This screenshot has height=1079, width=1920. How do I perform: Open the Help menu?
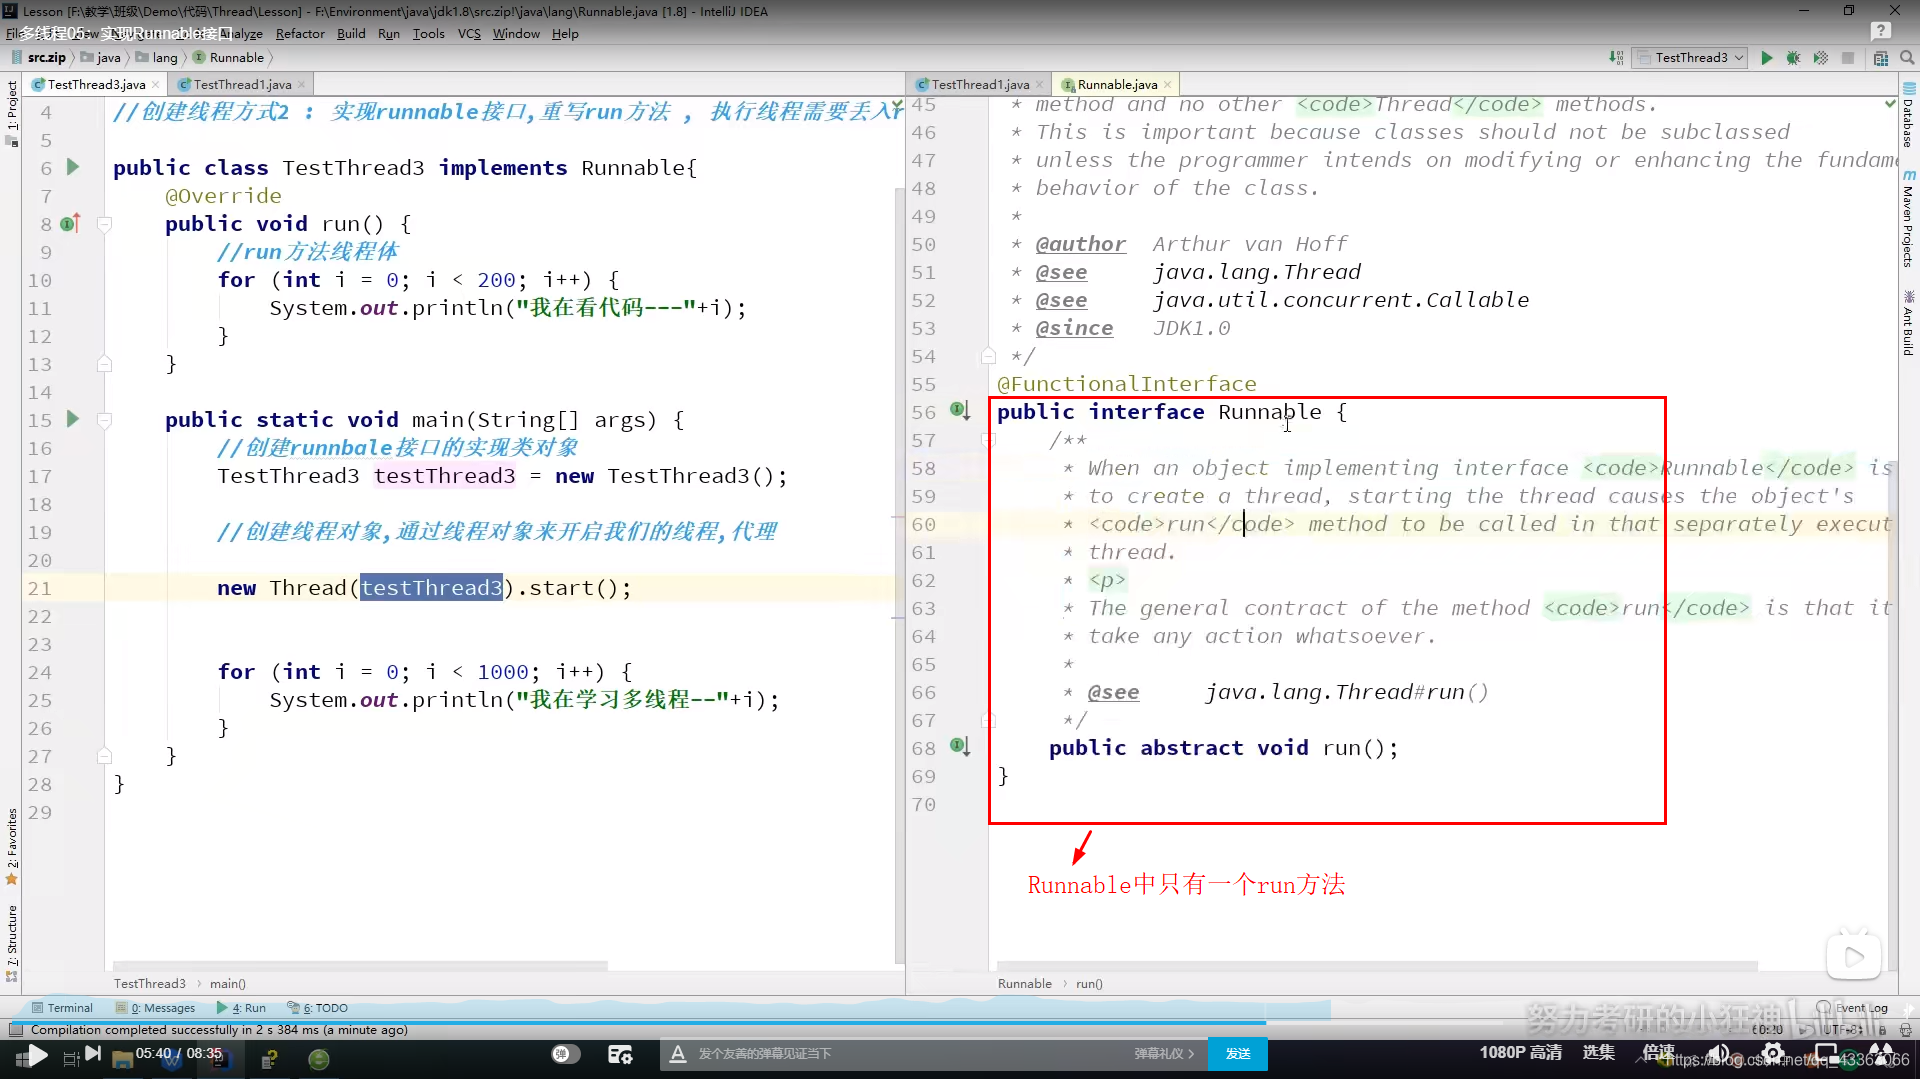(x=565, y=33)
